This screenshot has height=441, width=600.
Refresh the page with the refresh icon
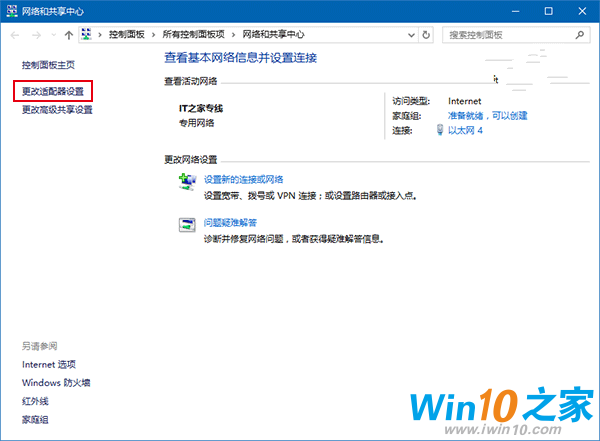pos(426,35)
